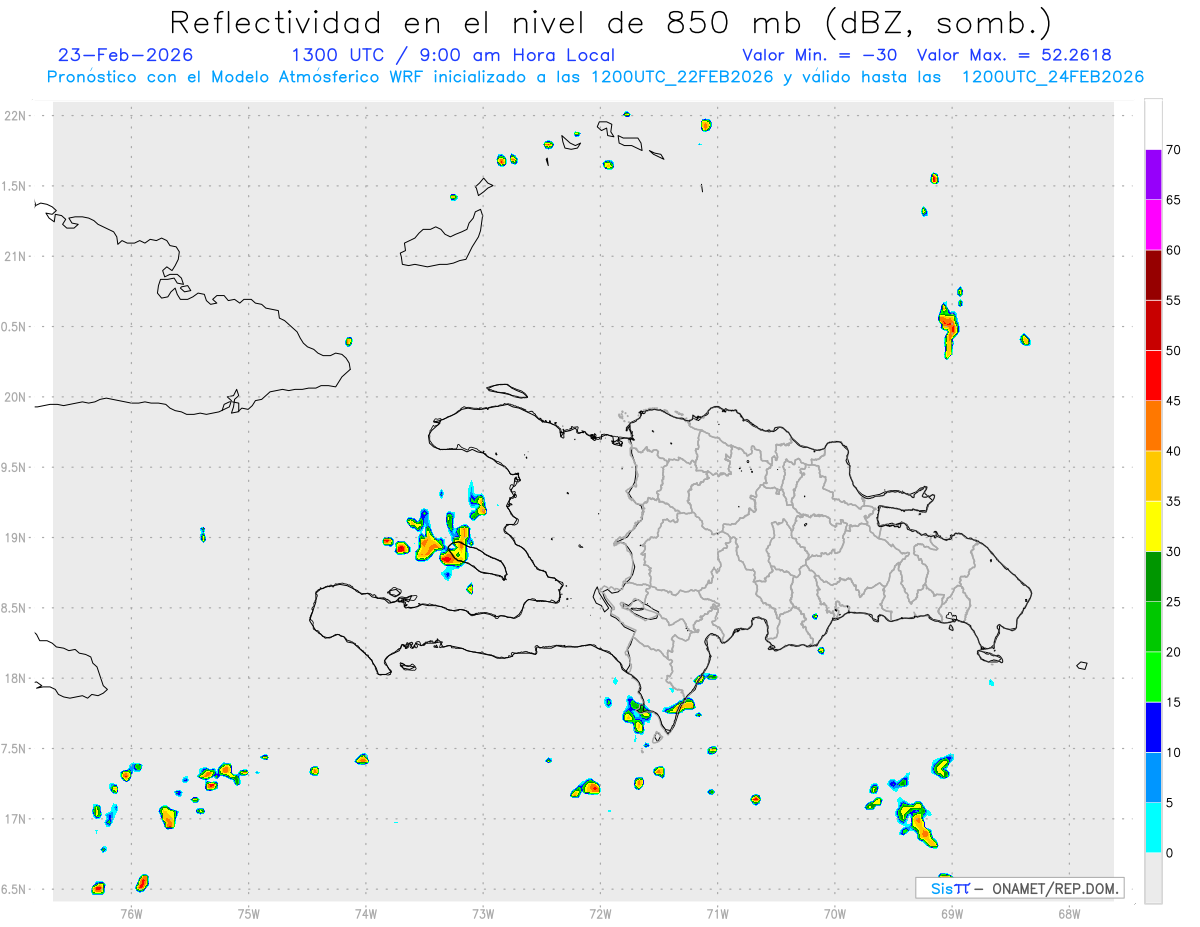Click the '70W' longitude axis label
Viewport: 1200px width, 927px height.
point(835,913)
